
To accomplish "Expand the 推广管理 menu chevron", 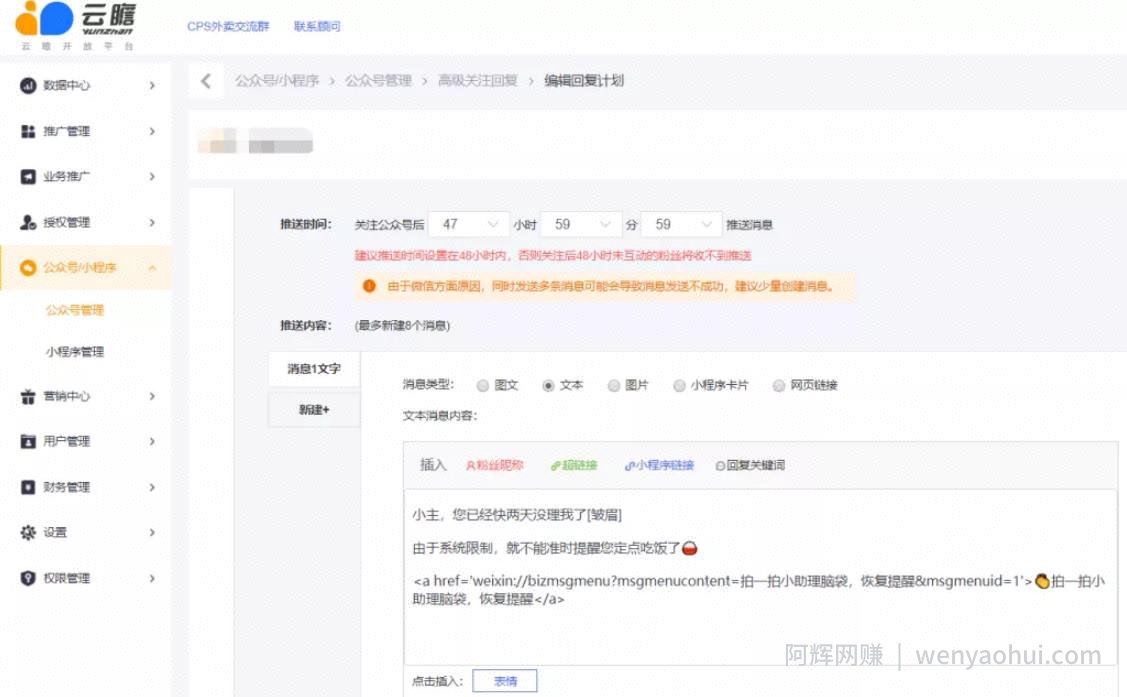I will click(152, 131).
